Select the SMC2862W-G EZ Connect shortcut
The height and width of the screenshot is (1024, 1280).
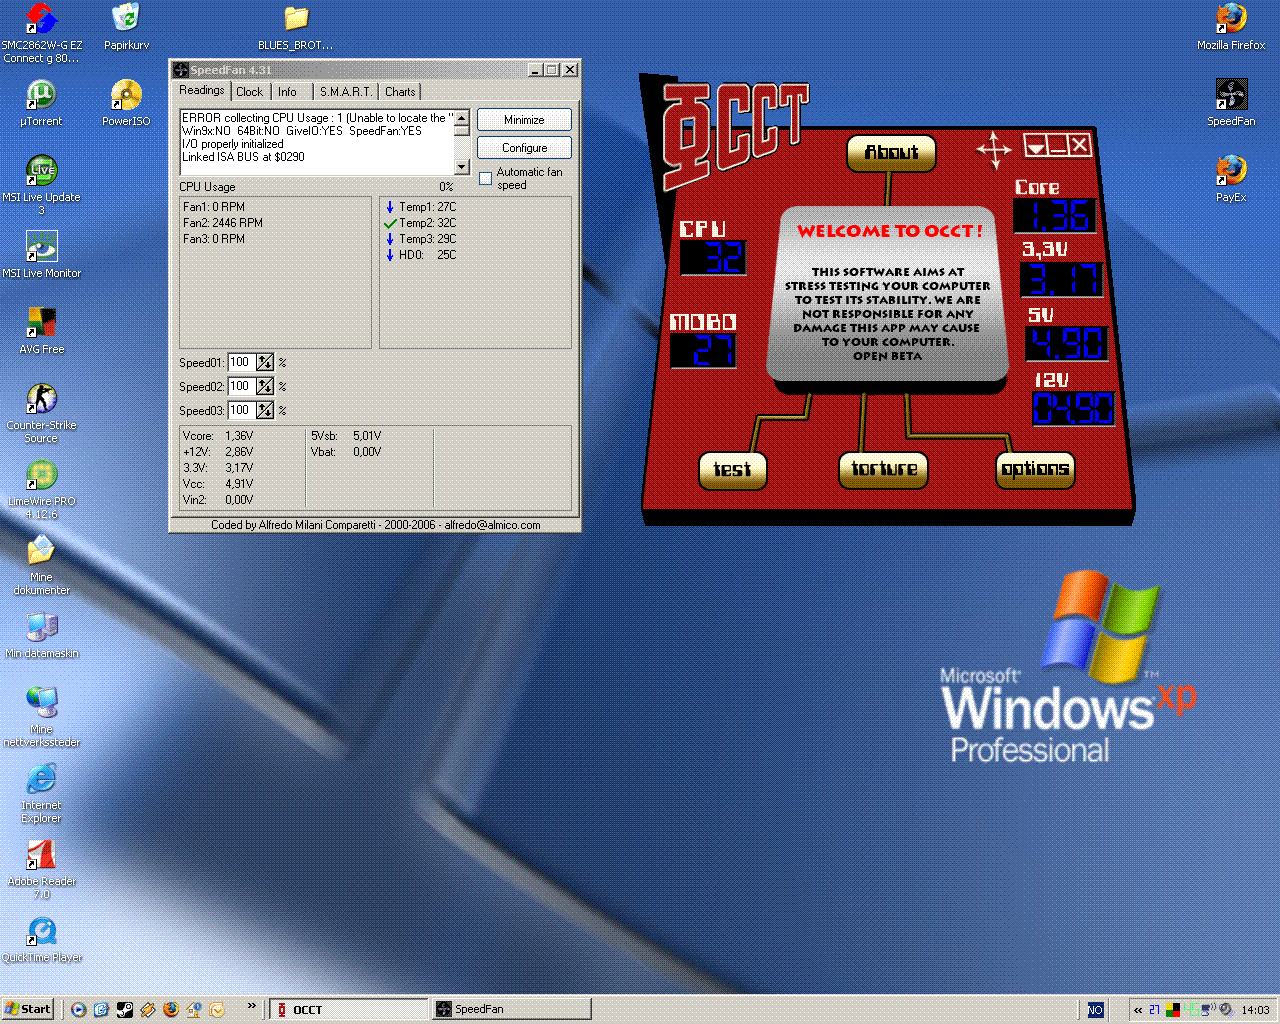[41, 33]
